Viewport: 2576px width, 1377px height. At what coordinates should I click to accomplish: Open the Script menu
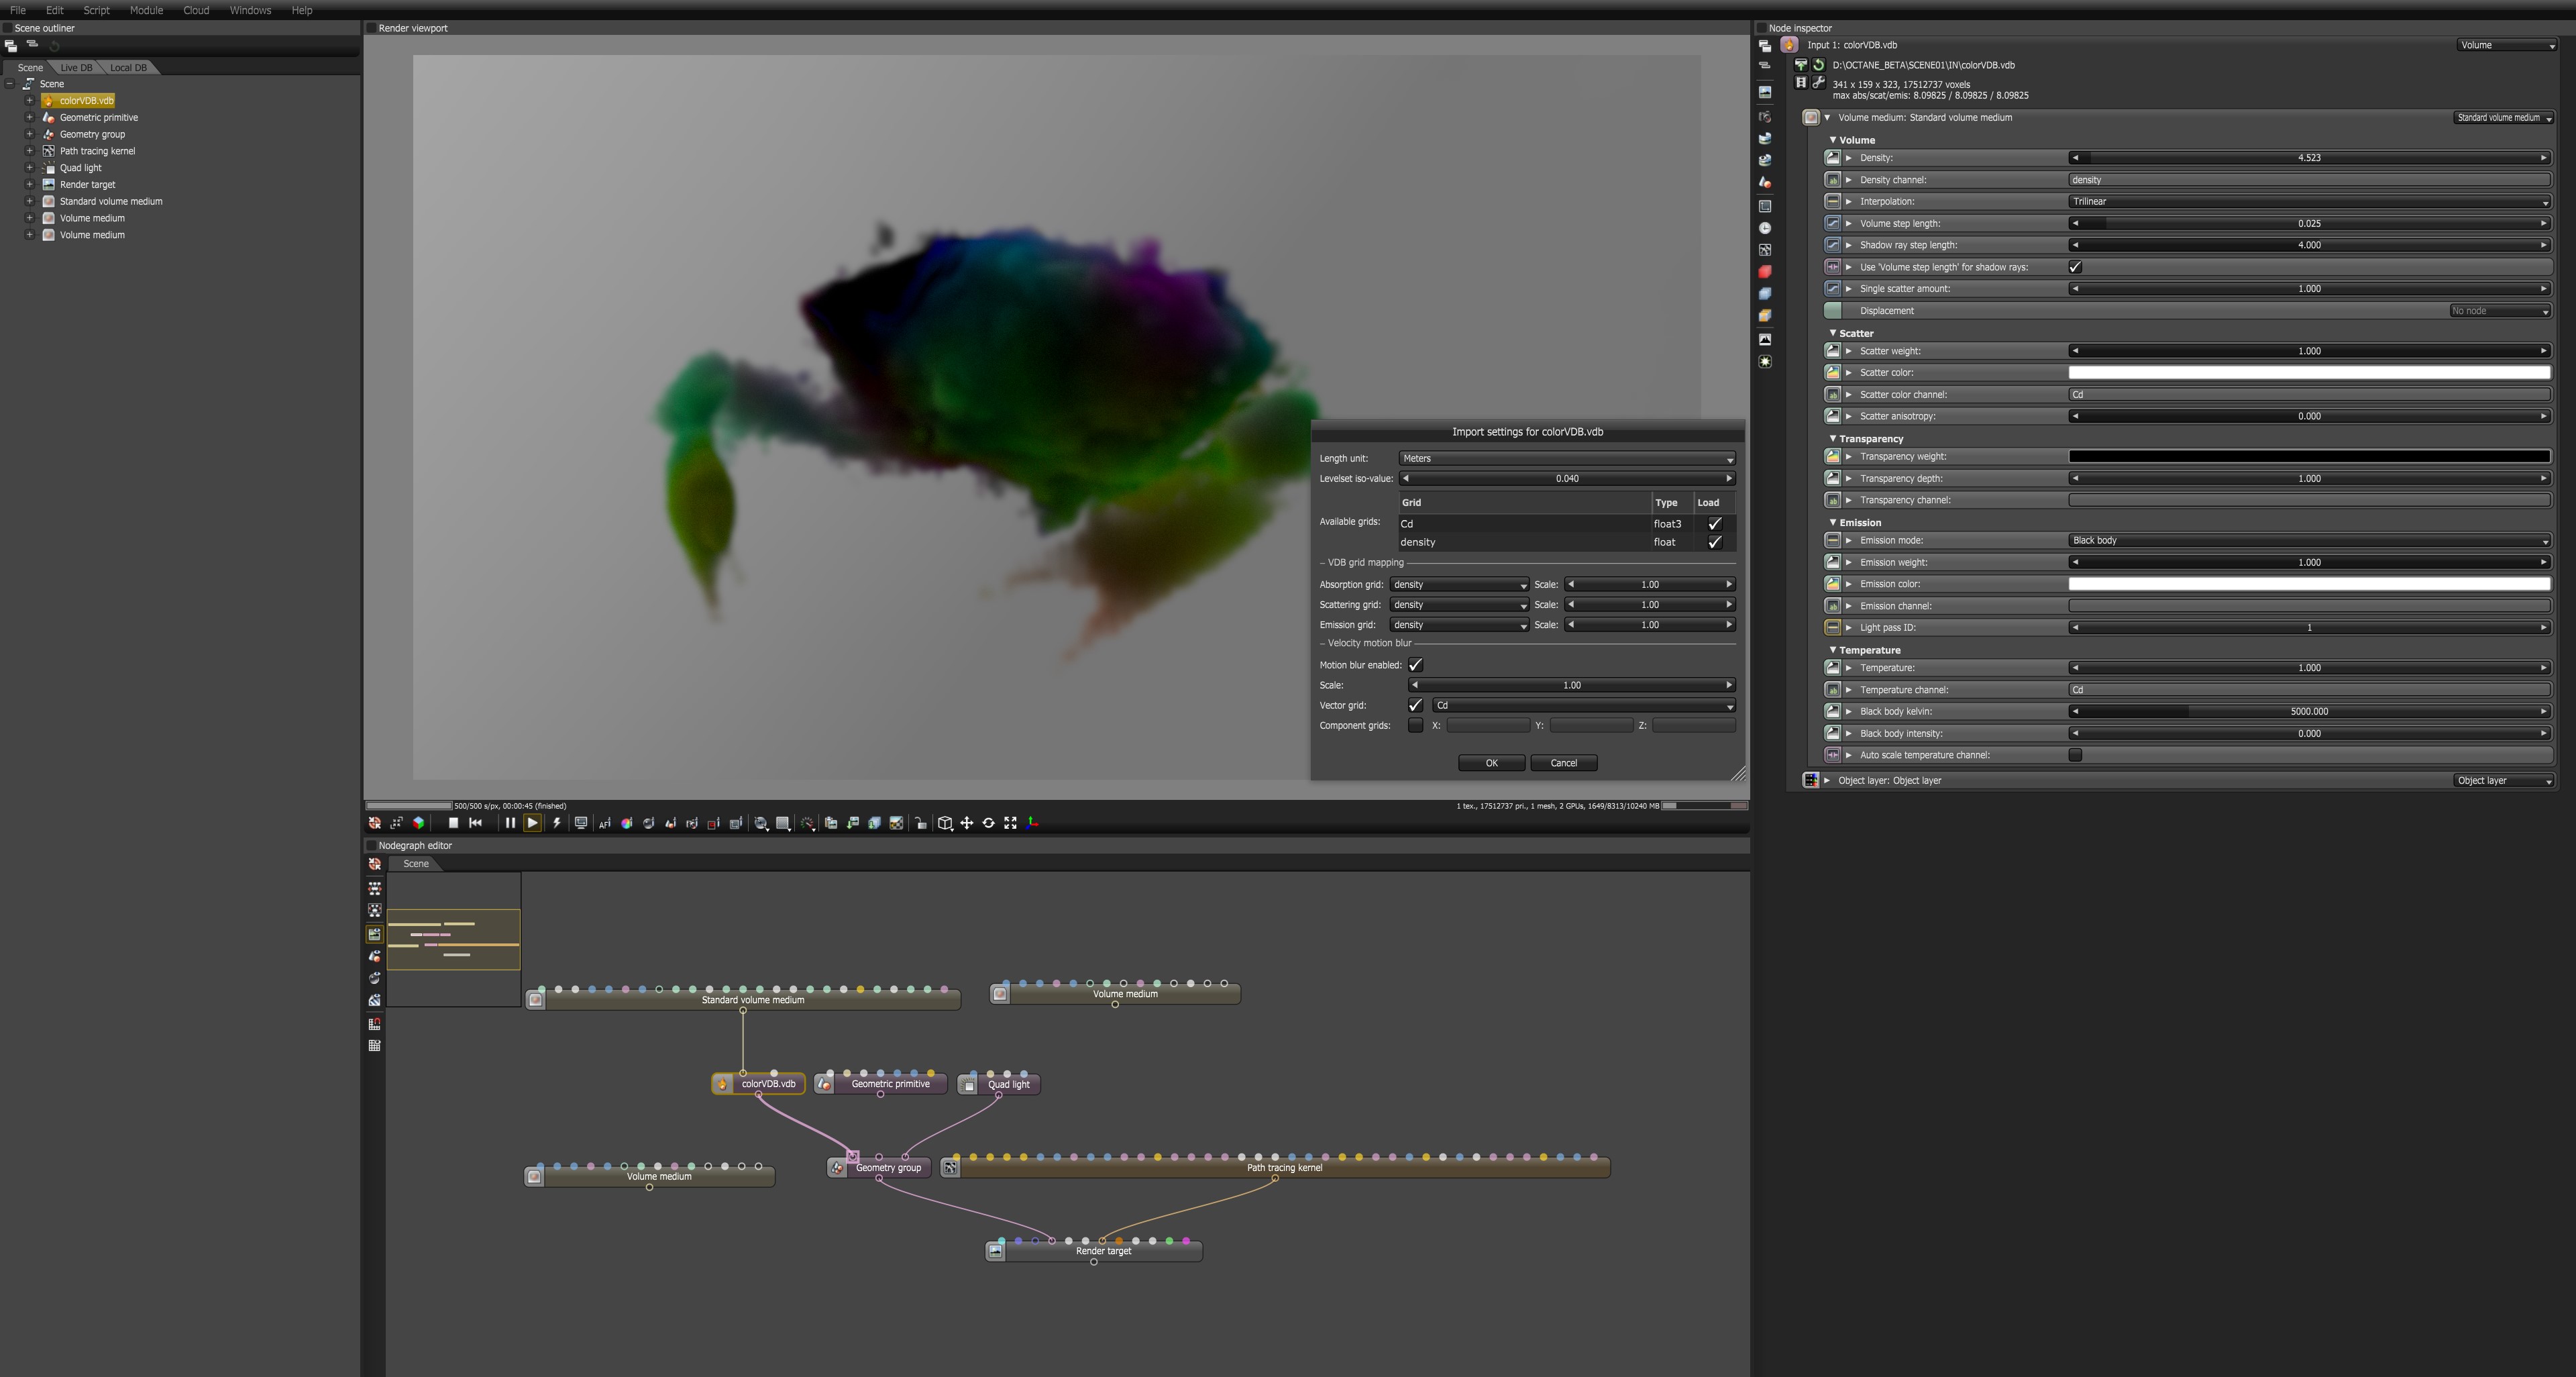pyautogui.click(x=96, y=10)
